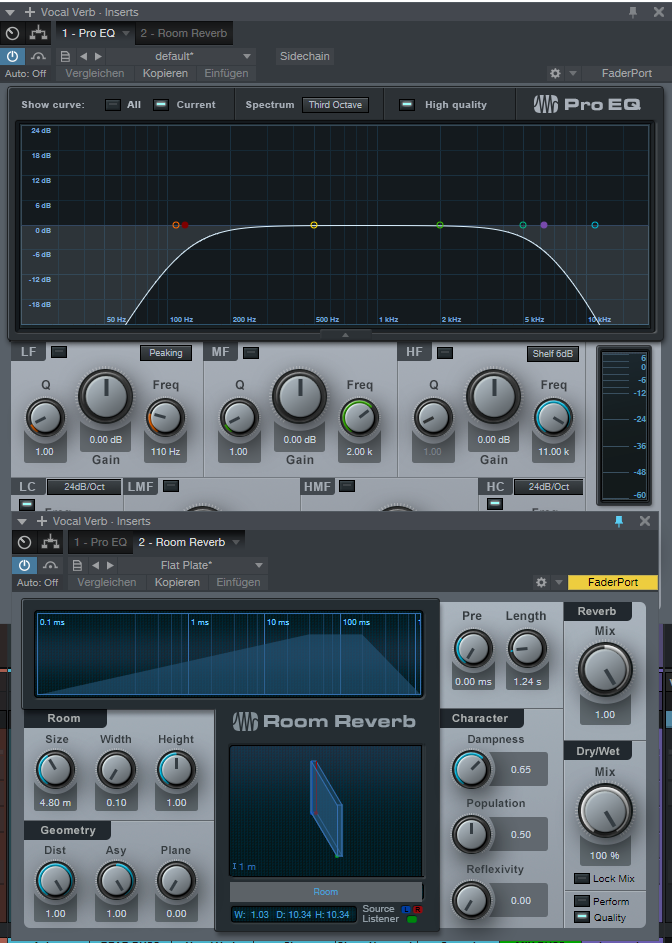Screen dimensions: 672x943
Task: Enable the HMF band
Action: (347, 486)
